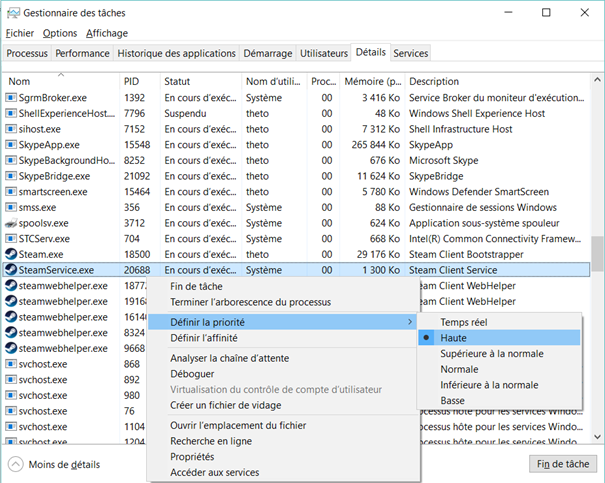605x483 pixels.
Task: Click svchost.exe icon with PID 868
Action: click(11, 364)
